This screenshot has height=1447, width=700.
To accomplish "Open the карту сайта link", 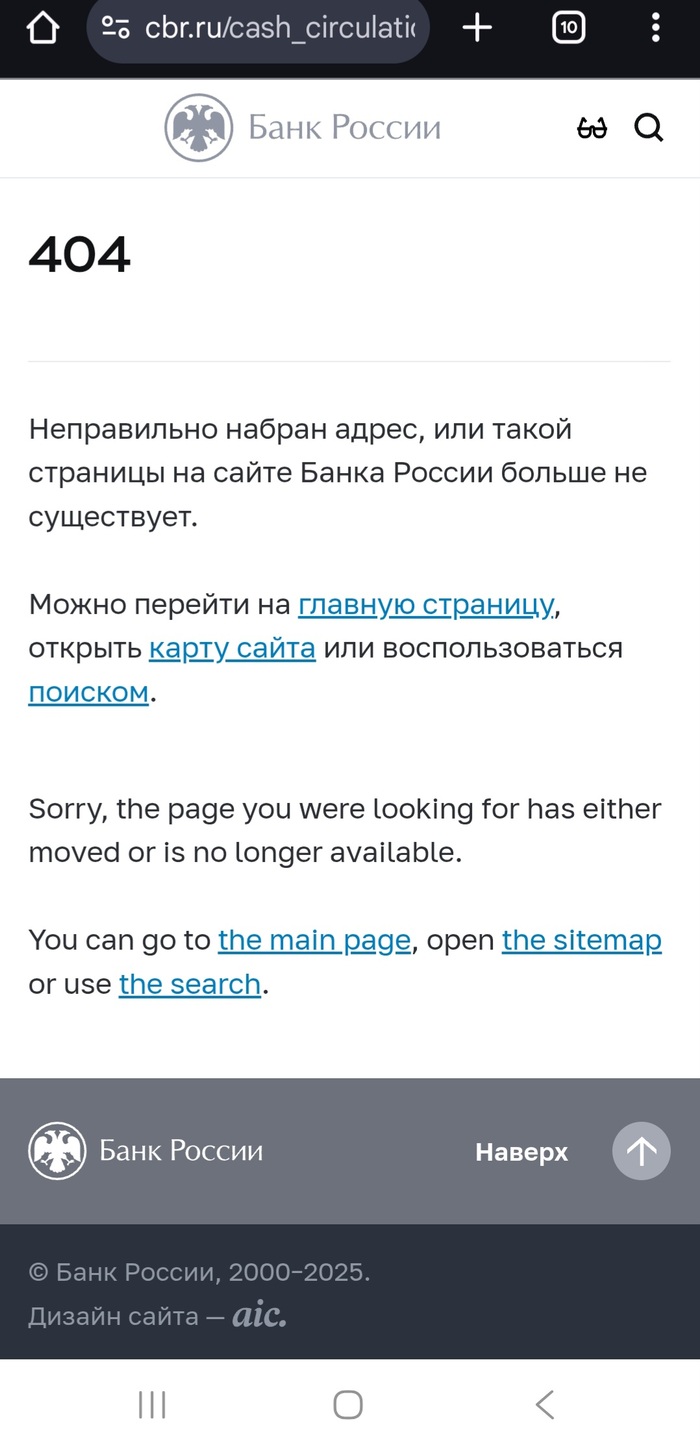I will (x=232, y=649).
